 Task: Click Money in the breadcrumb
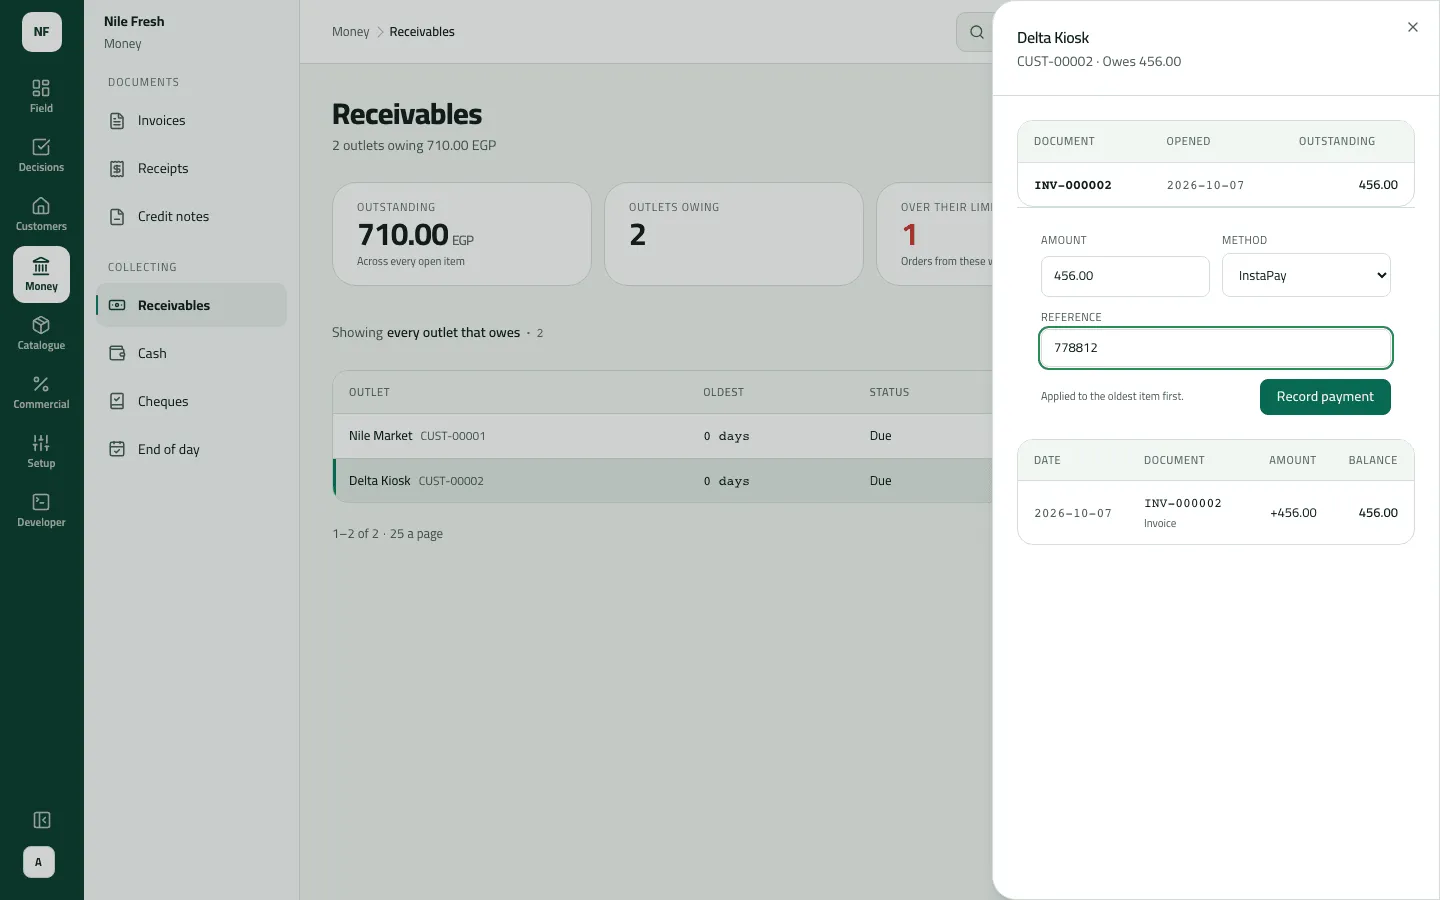tap(350, 32)
